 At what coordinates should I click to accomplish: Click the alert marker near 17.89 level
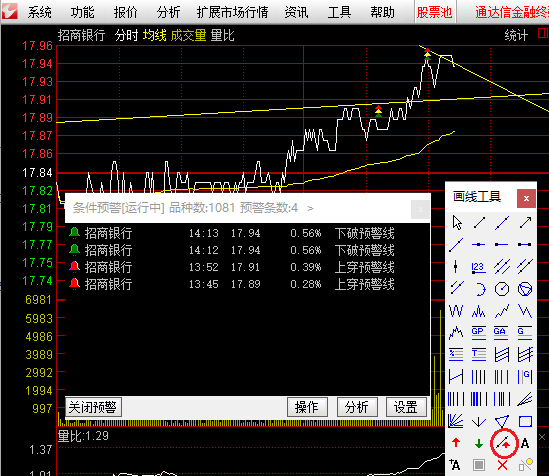tap(378, 111)
